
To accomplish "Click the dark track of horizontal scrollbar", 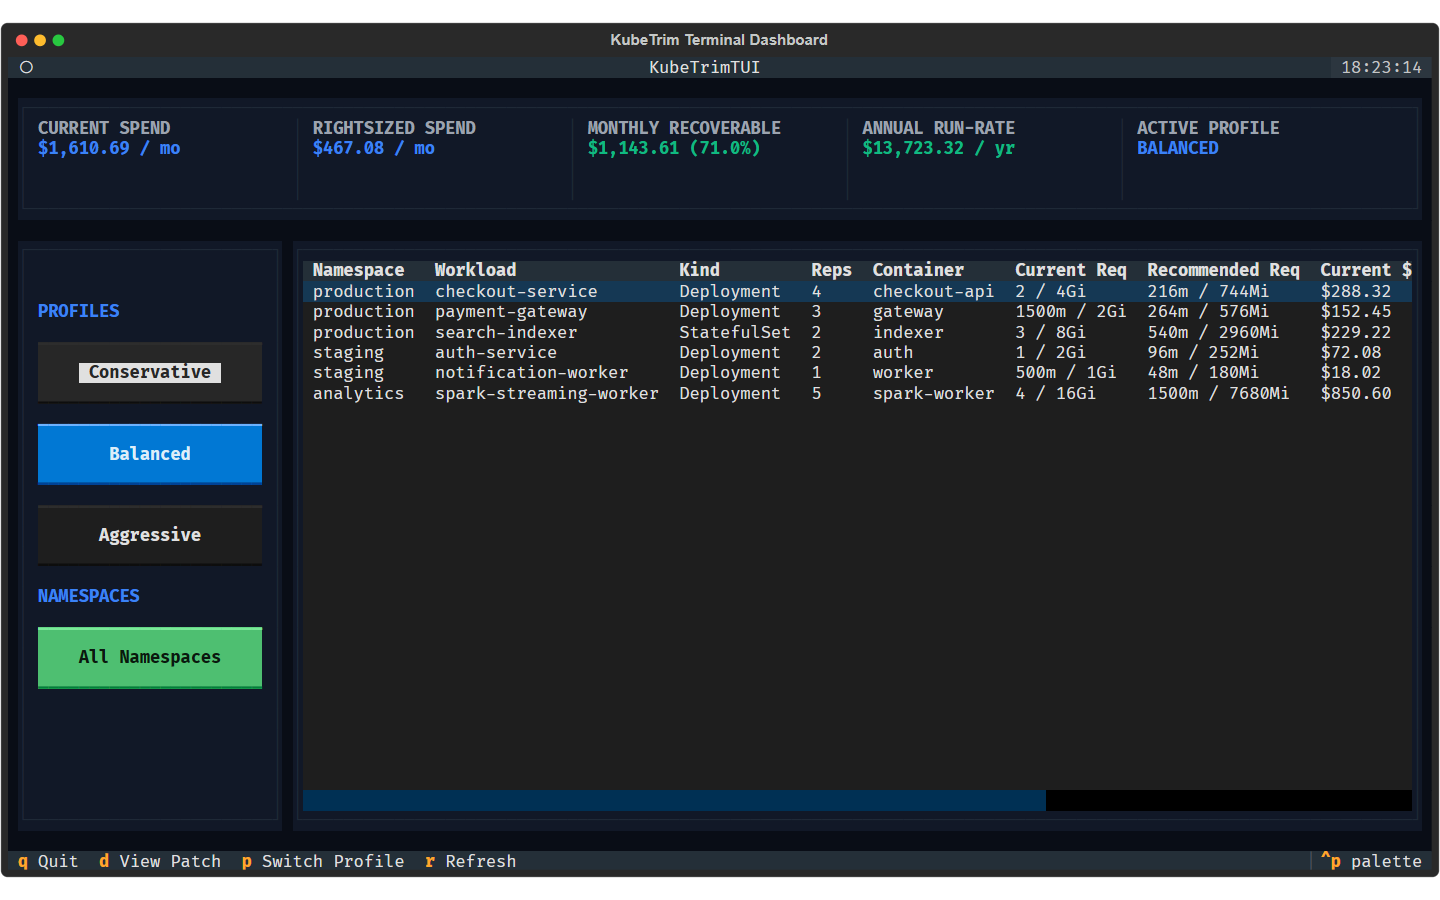I will pos(1229,800).
